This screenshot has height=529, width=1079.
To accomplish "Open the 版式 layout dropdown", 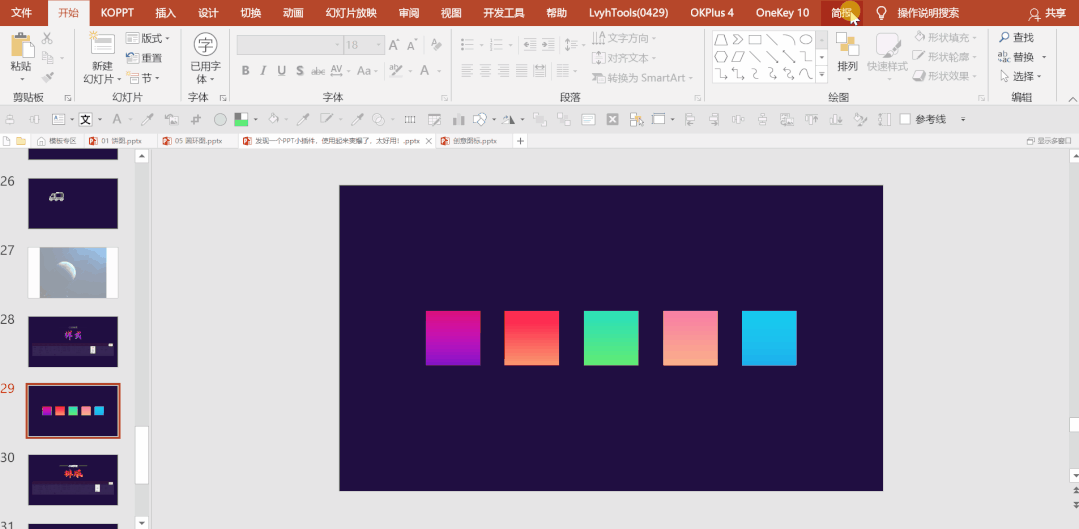I will (148, 39).
